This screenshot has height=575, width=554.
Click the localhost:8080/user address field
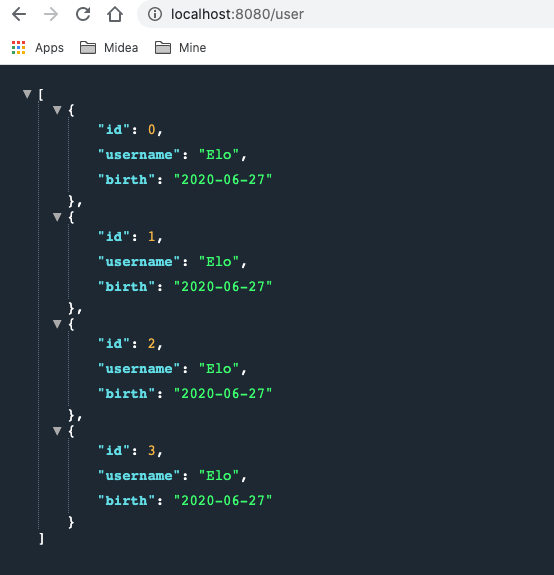click(x=345, y=14)
